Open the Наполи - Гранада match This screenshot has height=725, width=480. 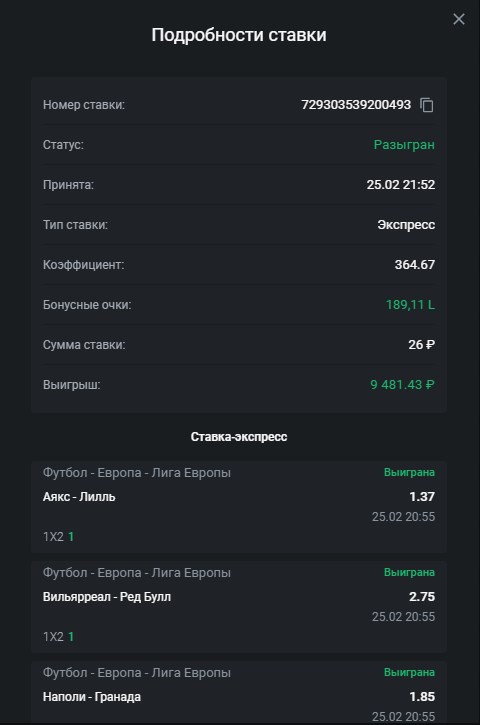(92, 697)
